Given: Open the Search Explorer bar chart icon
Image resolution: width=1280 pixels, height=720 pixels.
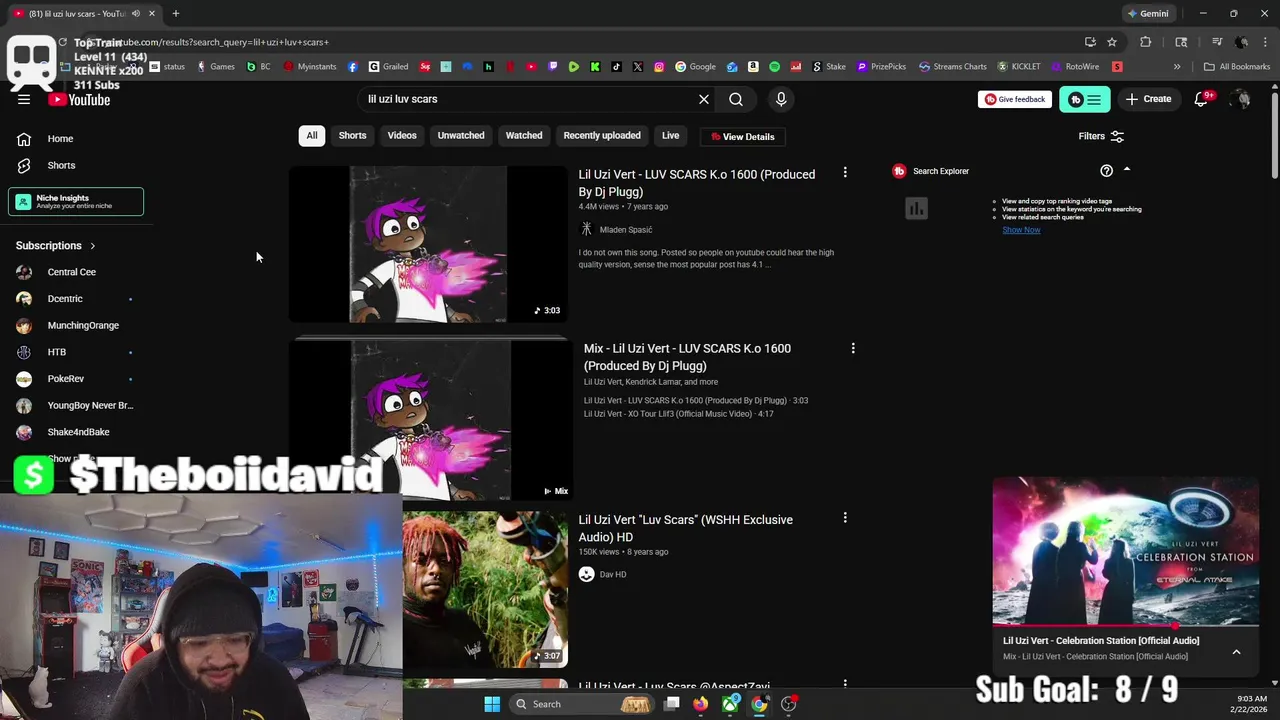Looking at the screenshot, I should (916, 208).
